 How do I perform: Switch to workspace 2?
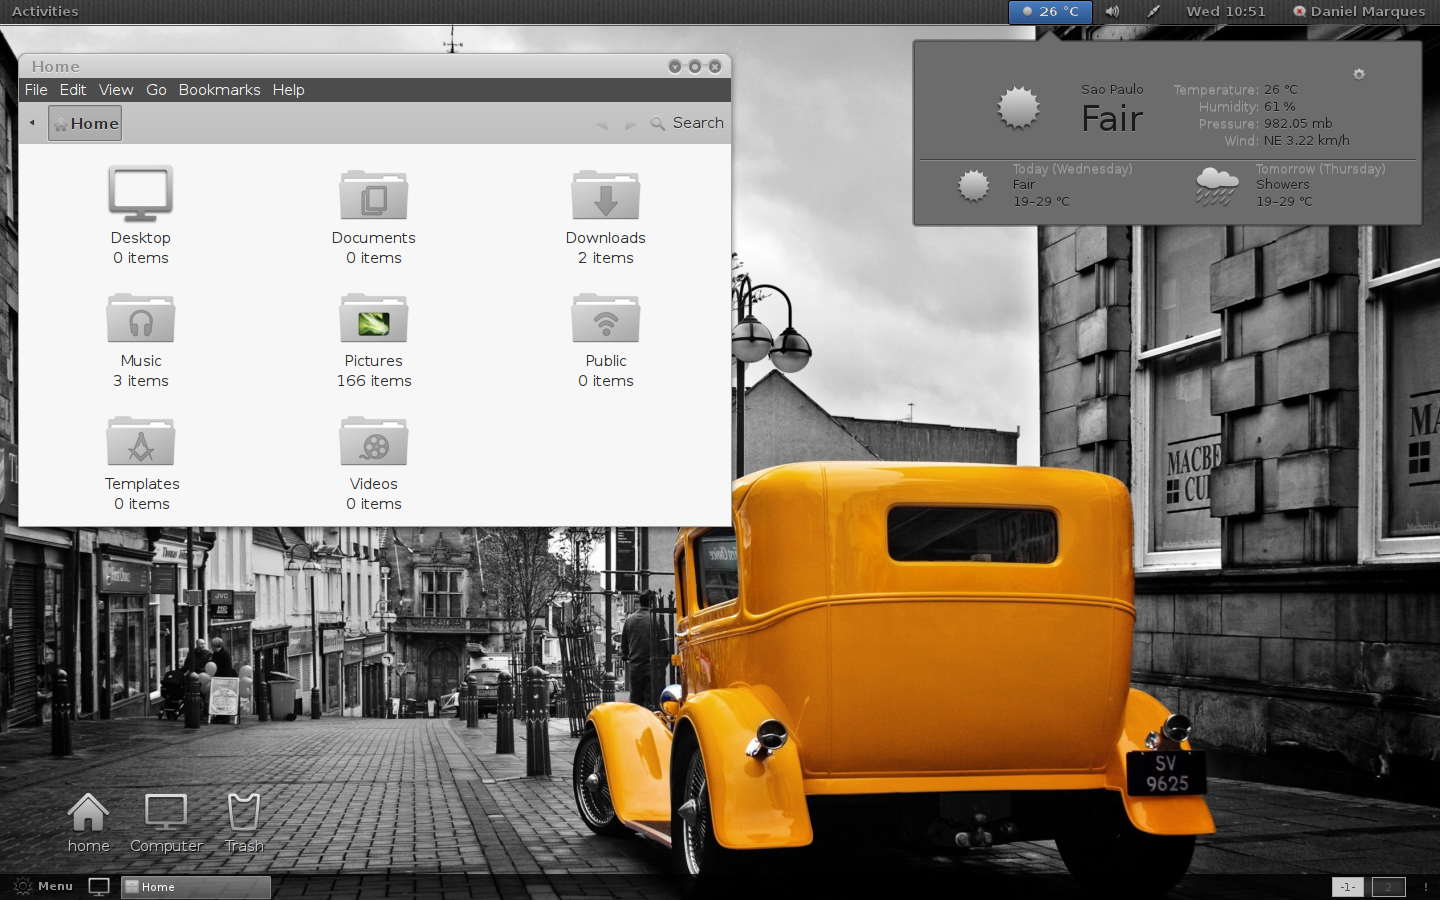[1388, 887]
